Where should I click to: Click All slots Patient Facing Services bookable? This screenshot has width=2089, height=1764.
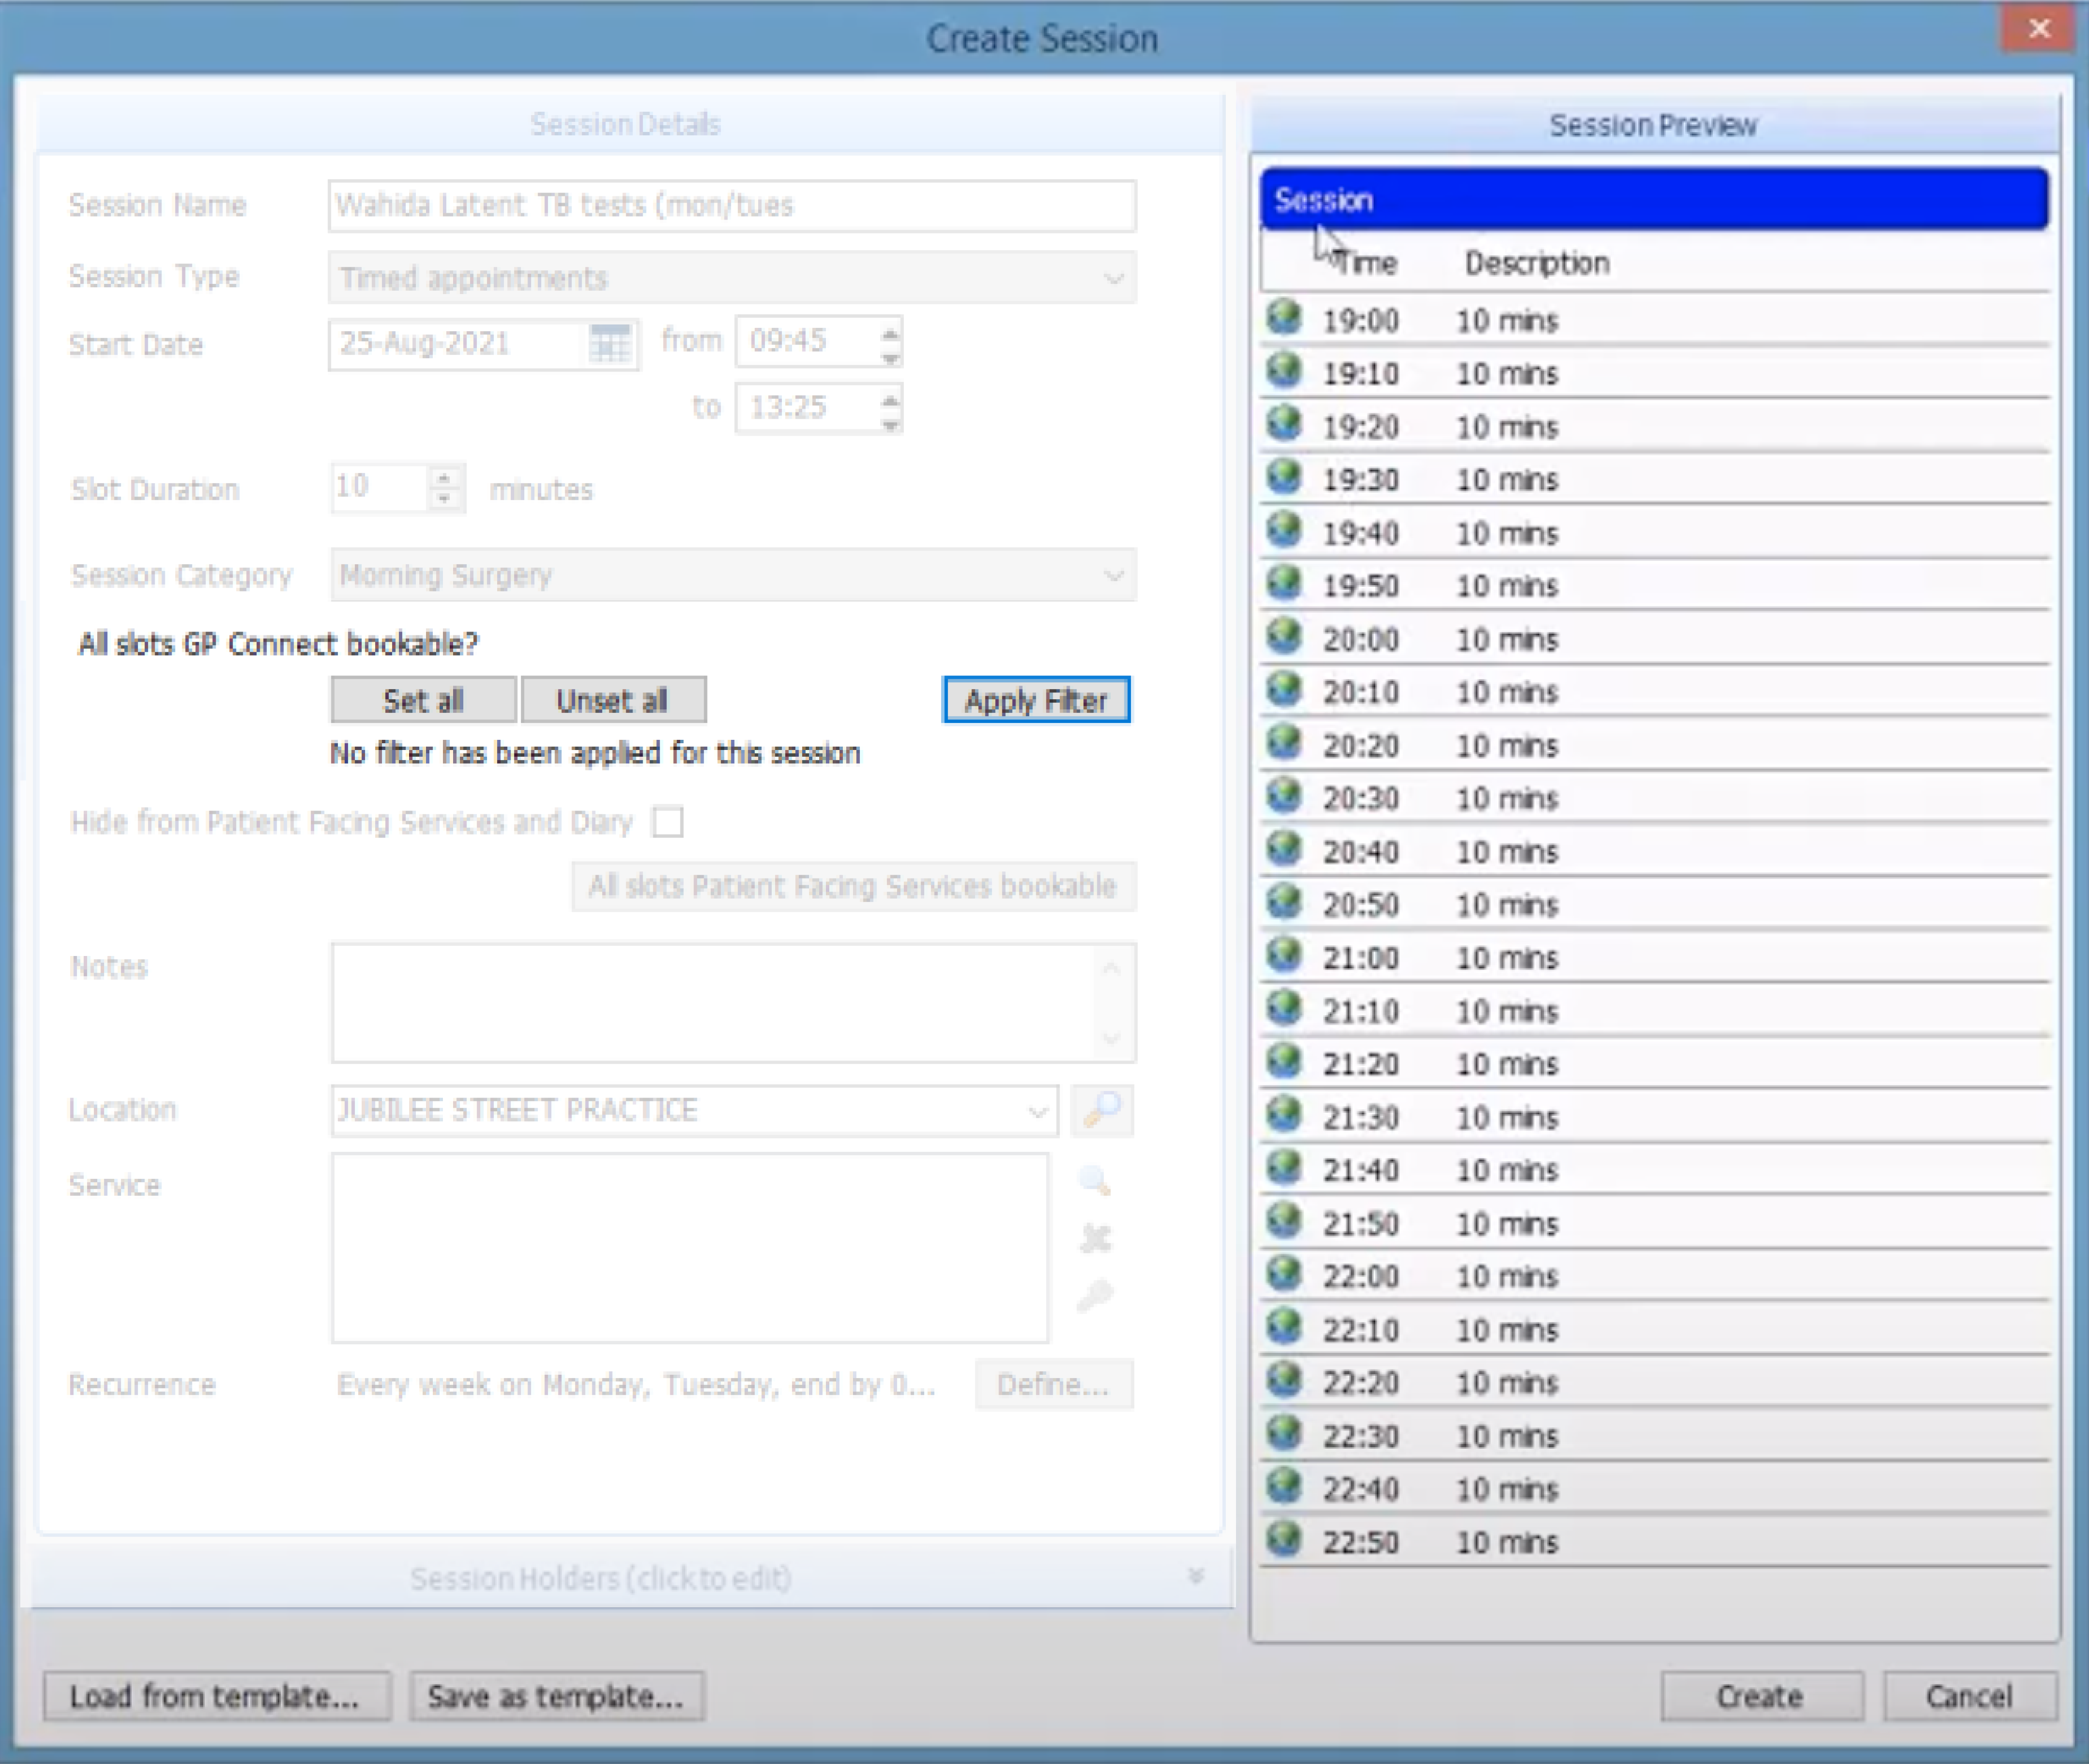point(853,886)
